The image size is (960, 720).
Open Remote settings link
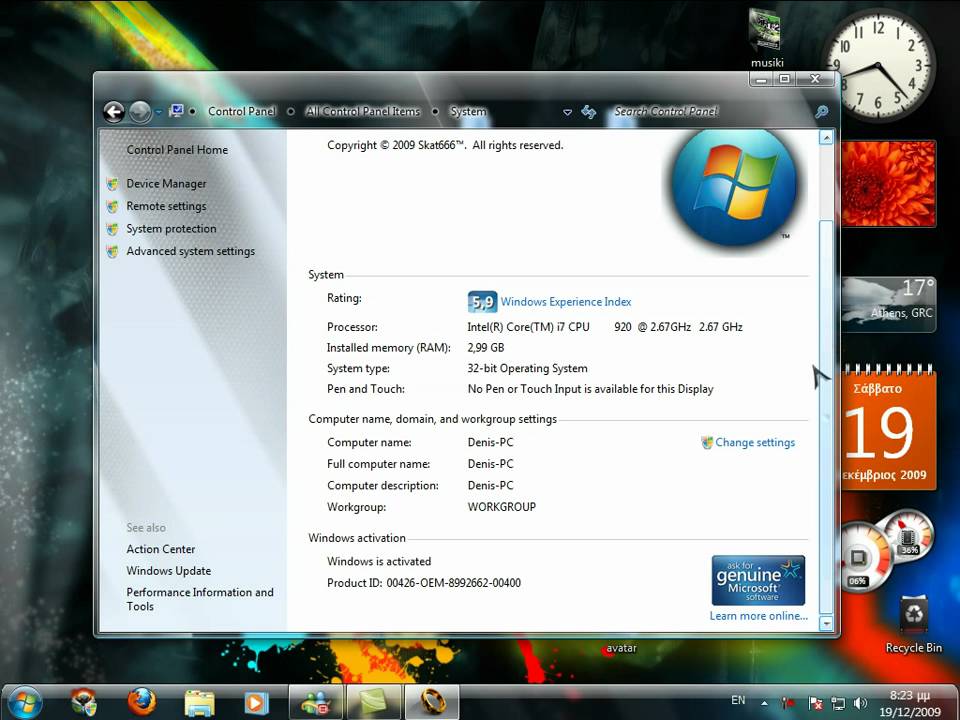(166, 206)
